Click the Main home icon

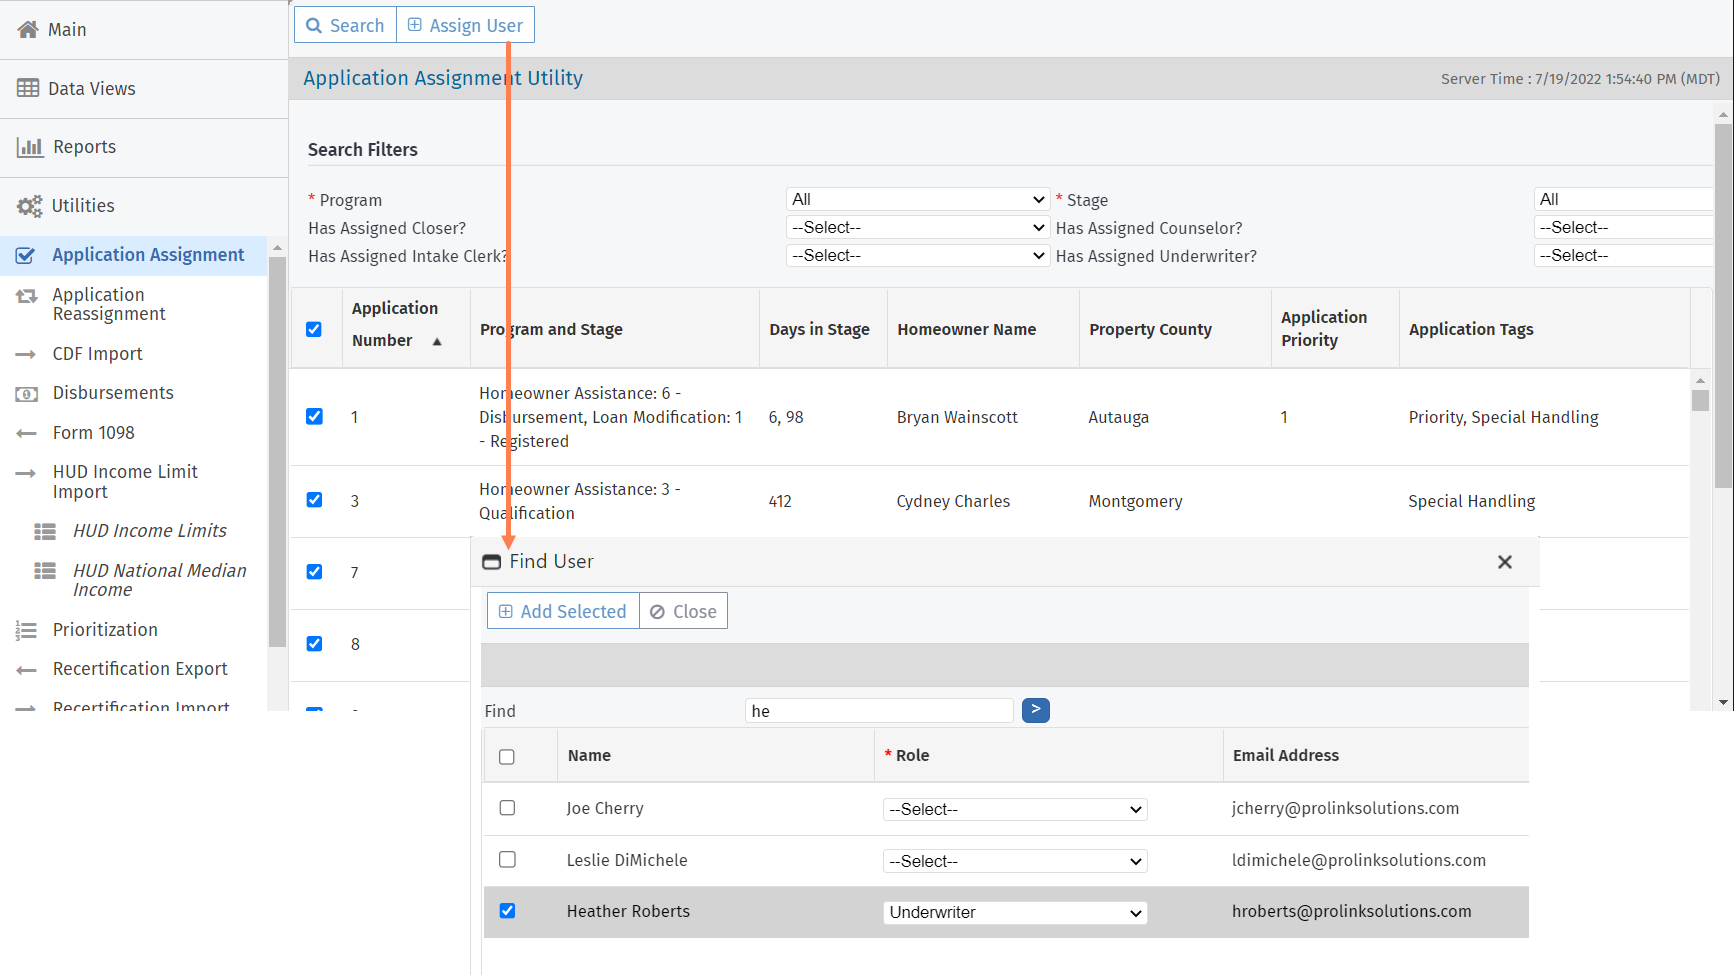click(28, 30)
